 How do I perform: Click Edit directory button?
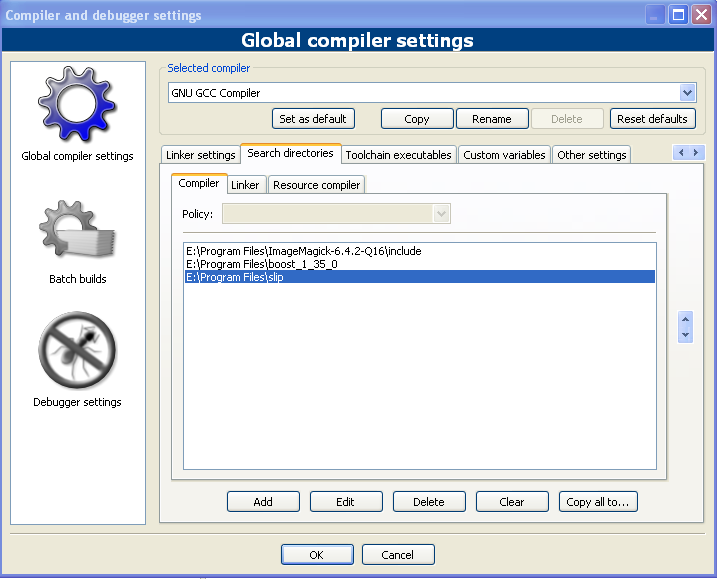pyautogui.click(x=346, y=502)
